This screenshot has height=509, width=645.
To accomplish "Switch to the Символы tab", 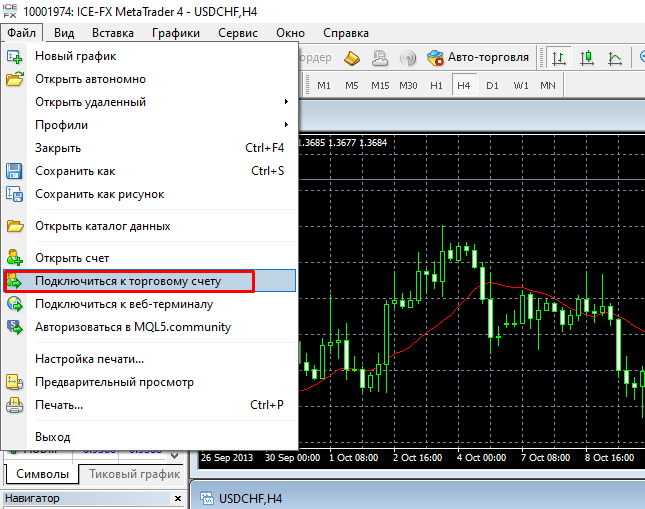I will [x=42, y=474].
